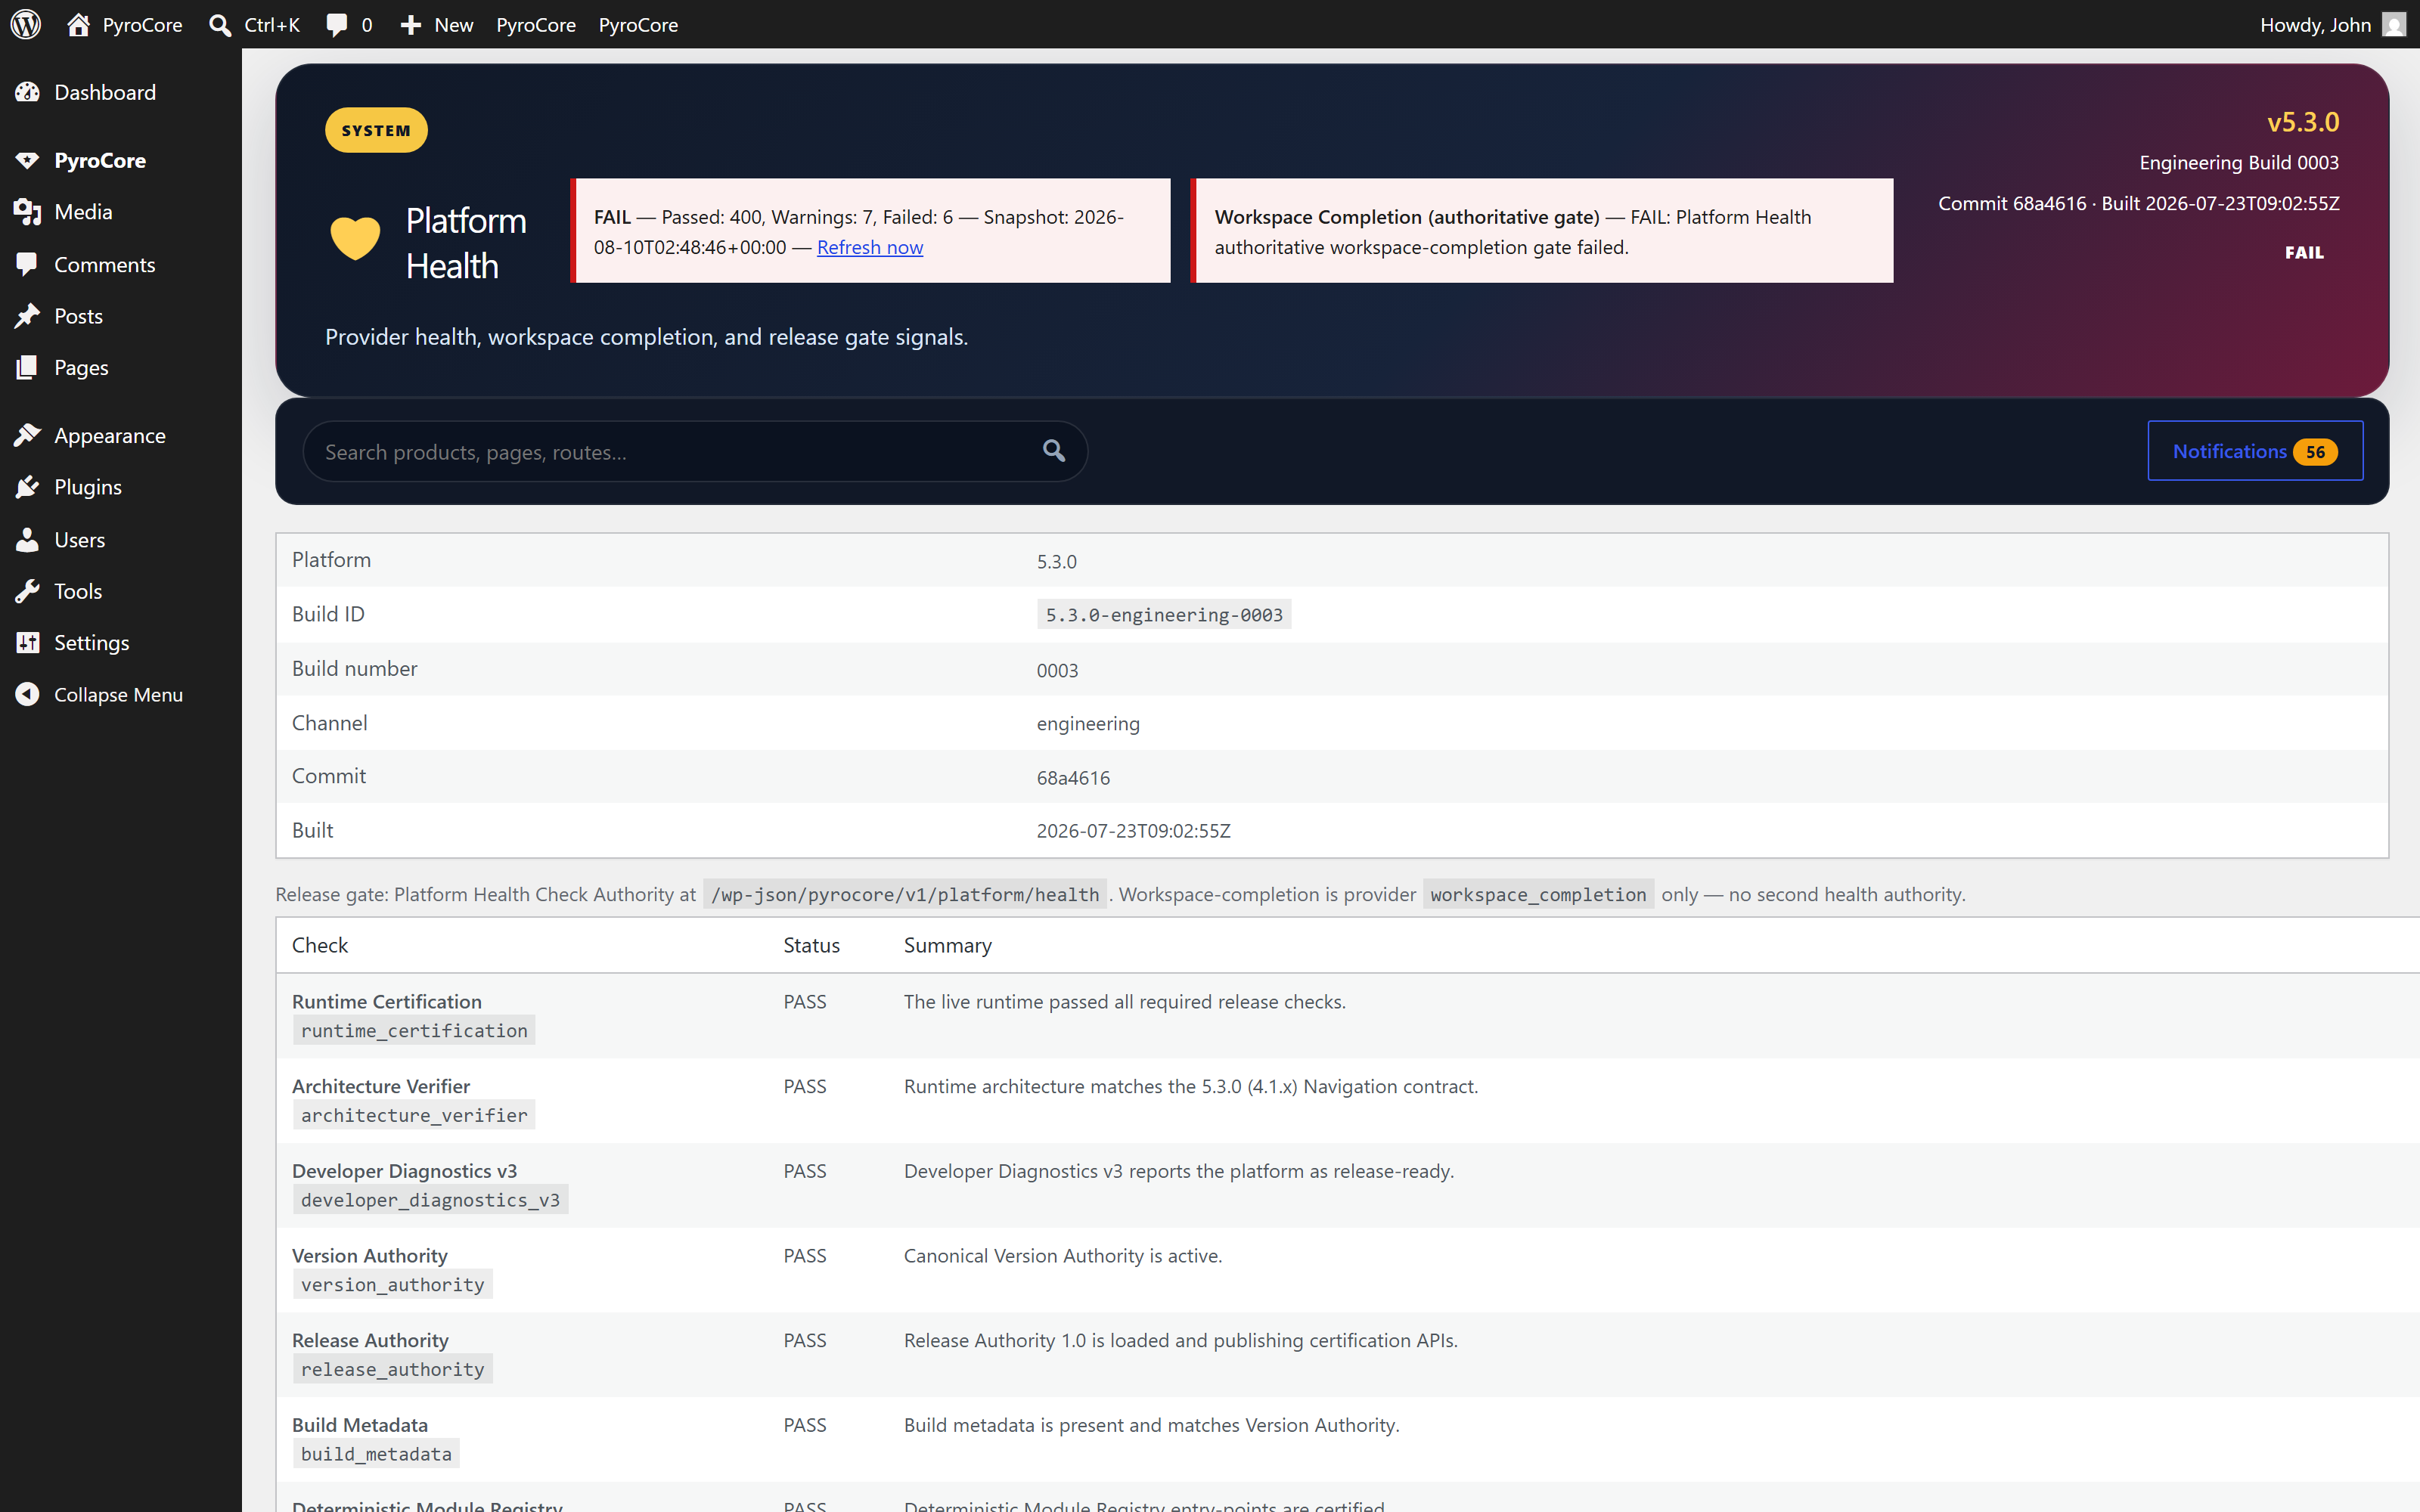Click the FAIL status under the commit line

[2304, 253]
